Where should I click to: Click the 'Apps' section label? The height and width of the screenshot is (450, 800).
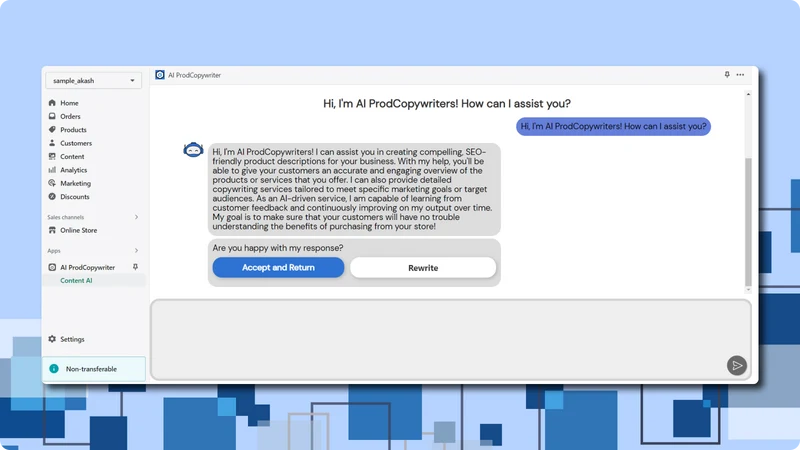coord(54,251)
